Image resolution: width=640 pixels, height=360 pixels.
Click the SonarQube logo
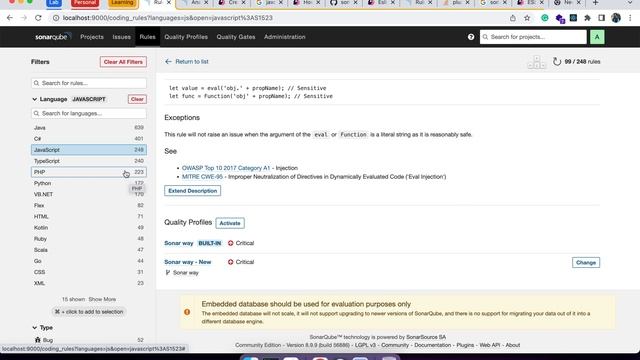[x=53, y=37]
